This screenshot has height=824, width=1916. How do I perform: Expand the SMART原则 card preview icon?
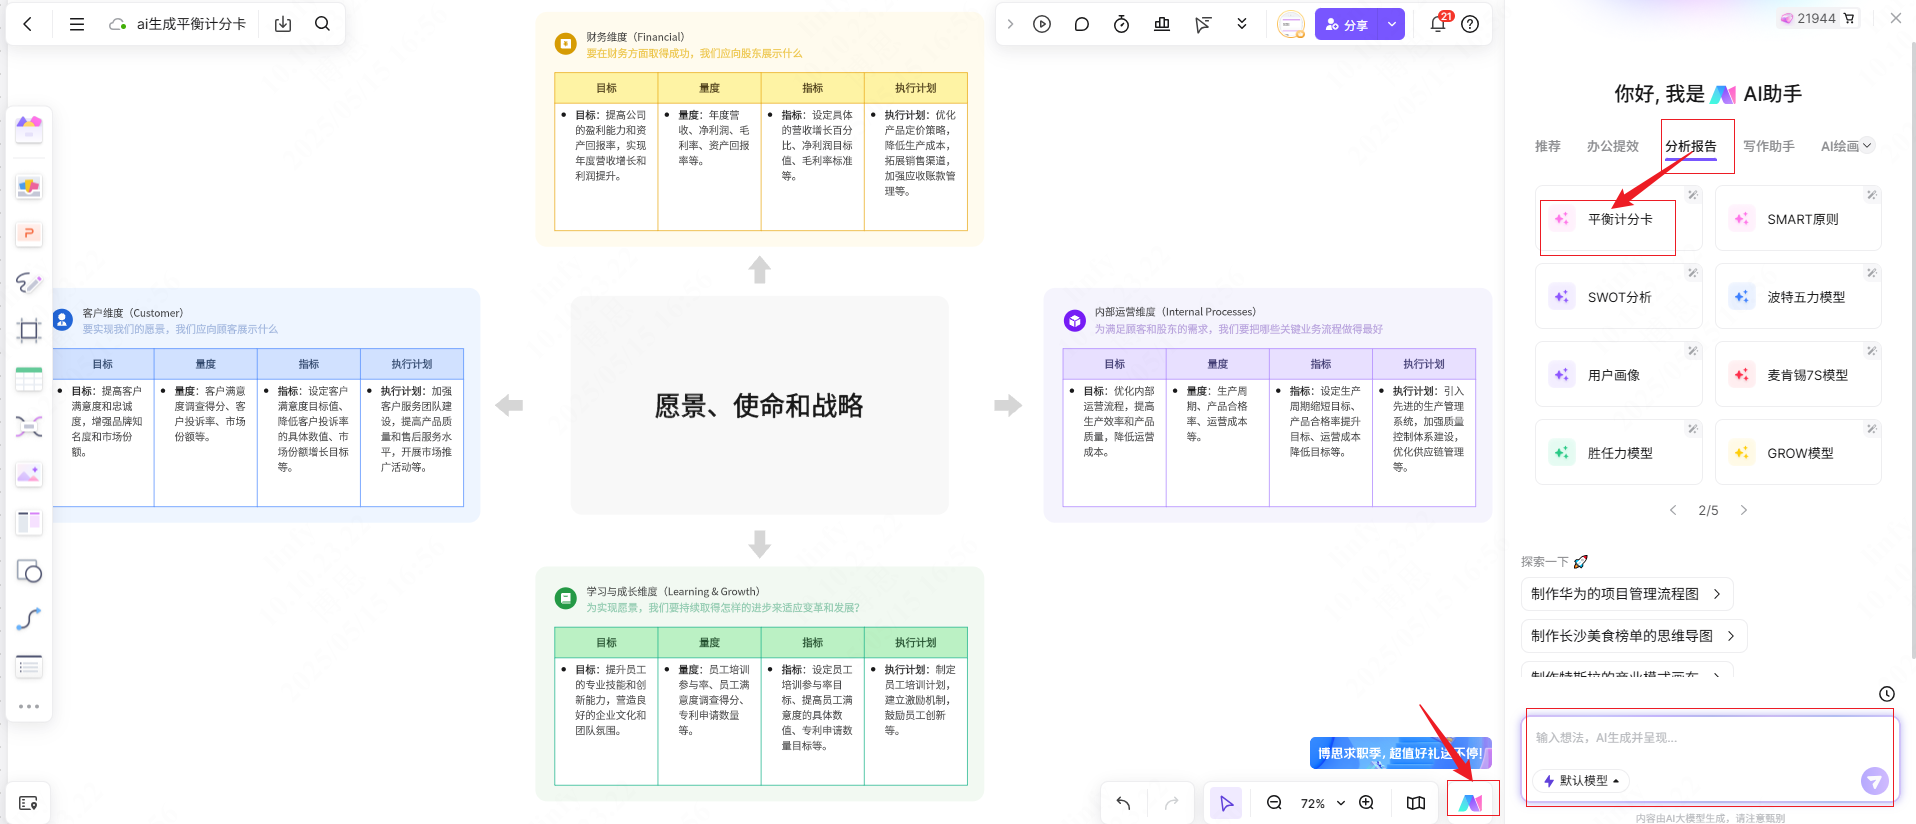(1871, 195)
